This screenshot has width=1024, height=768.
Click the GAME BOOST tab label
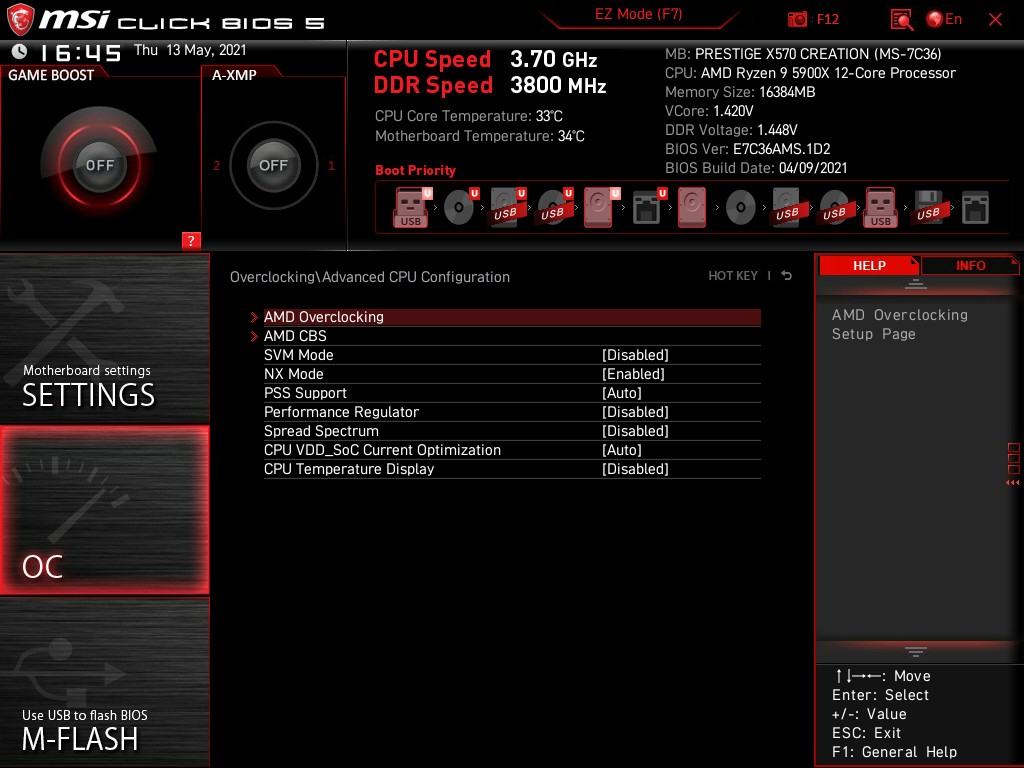coord(51,75)
